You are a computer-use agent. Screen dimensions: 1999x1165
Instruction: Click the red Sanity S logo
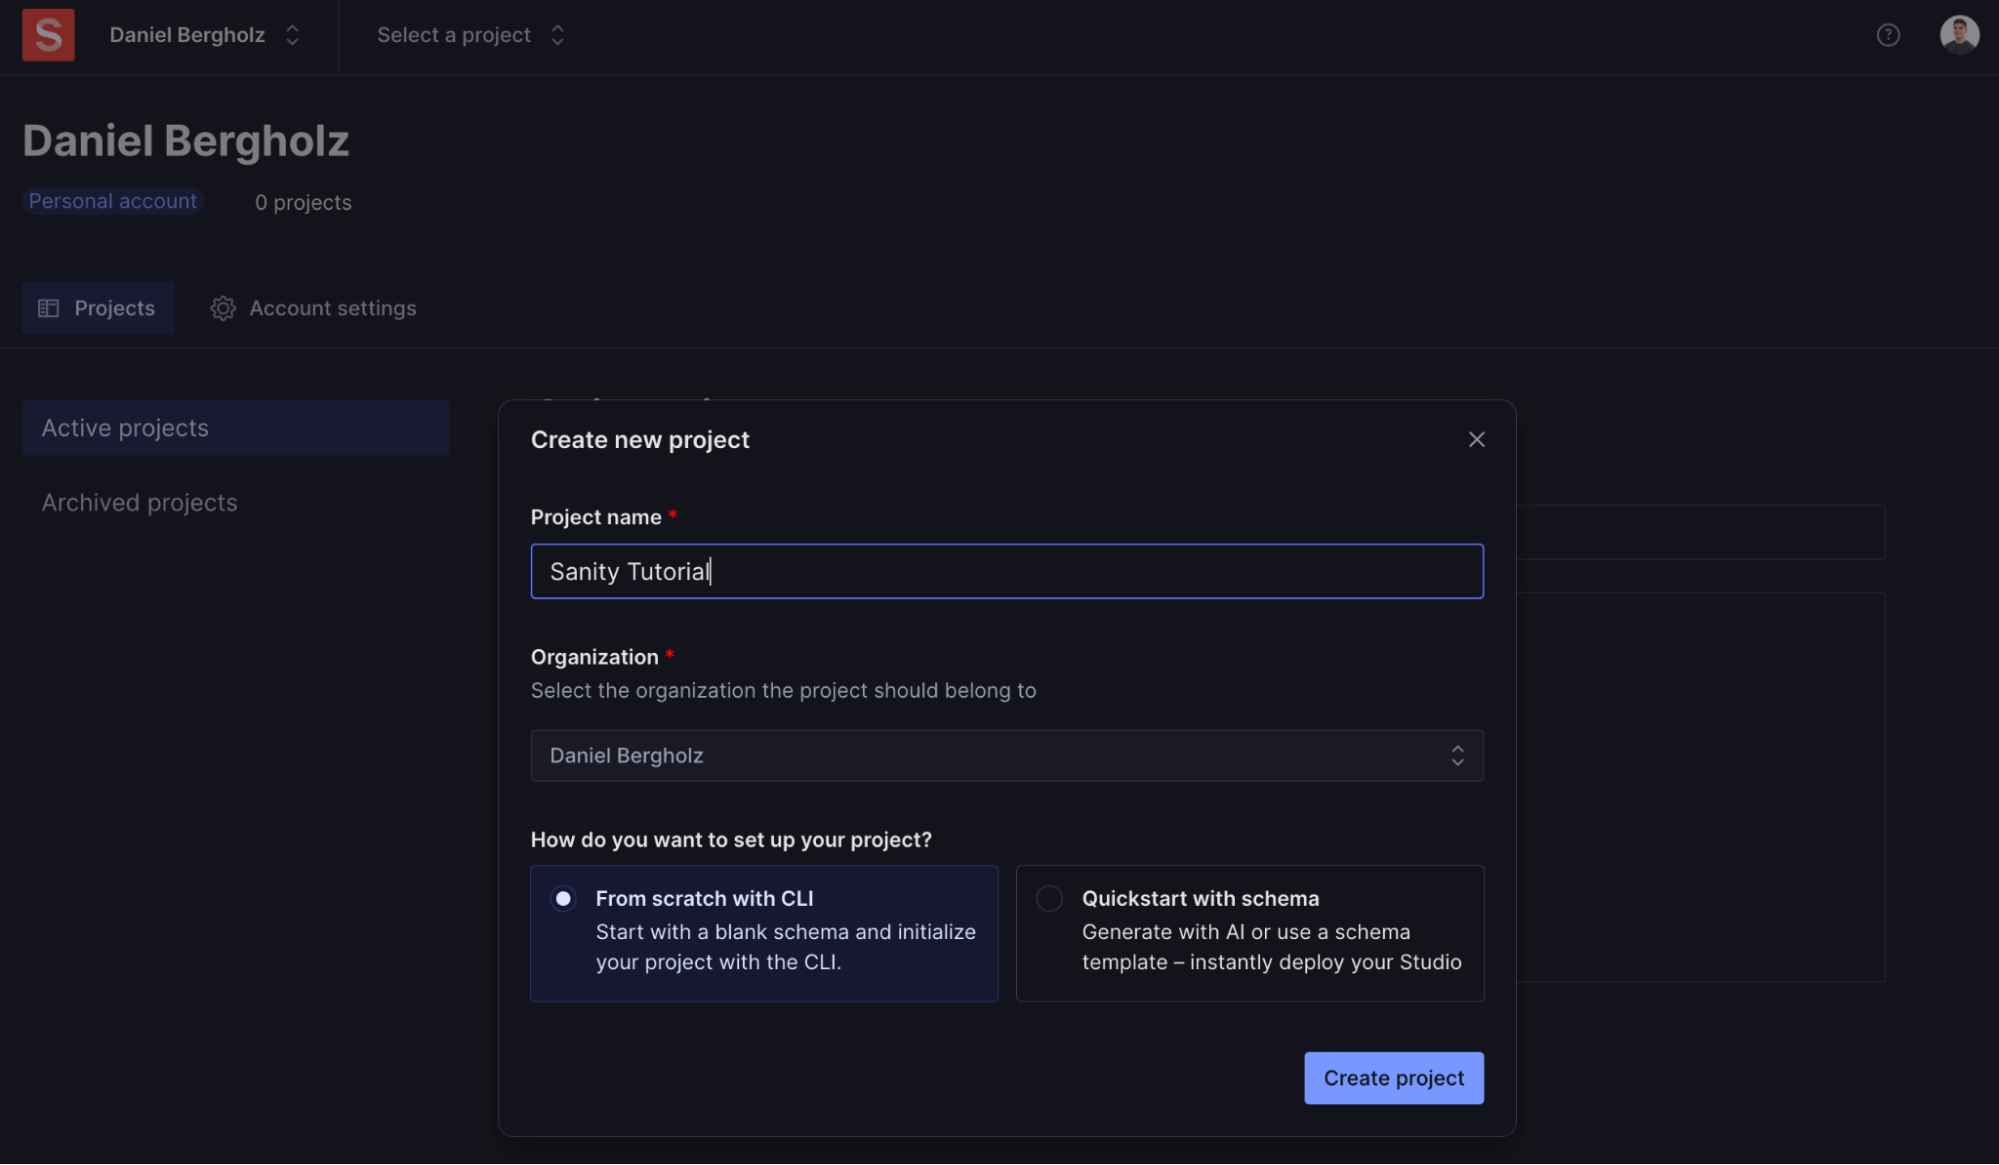(x=48, y=35)
